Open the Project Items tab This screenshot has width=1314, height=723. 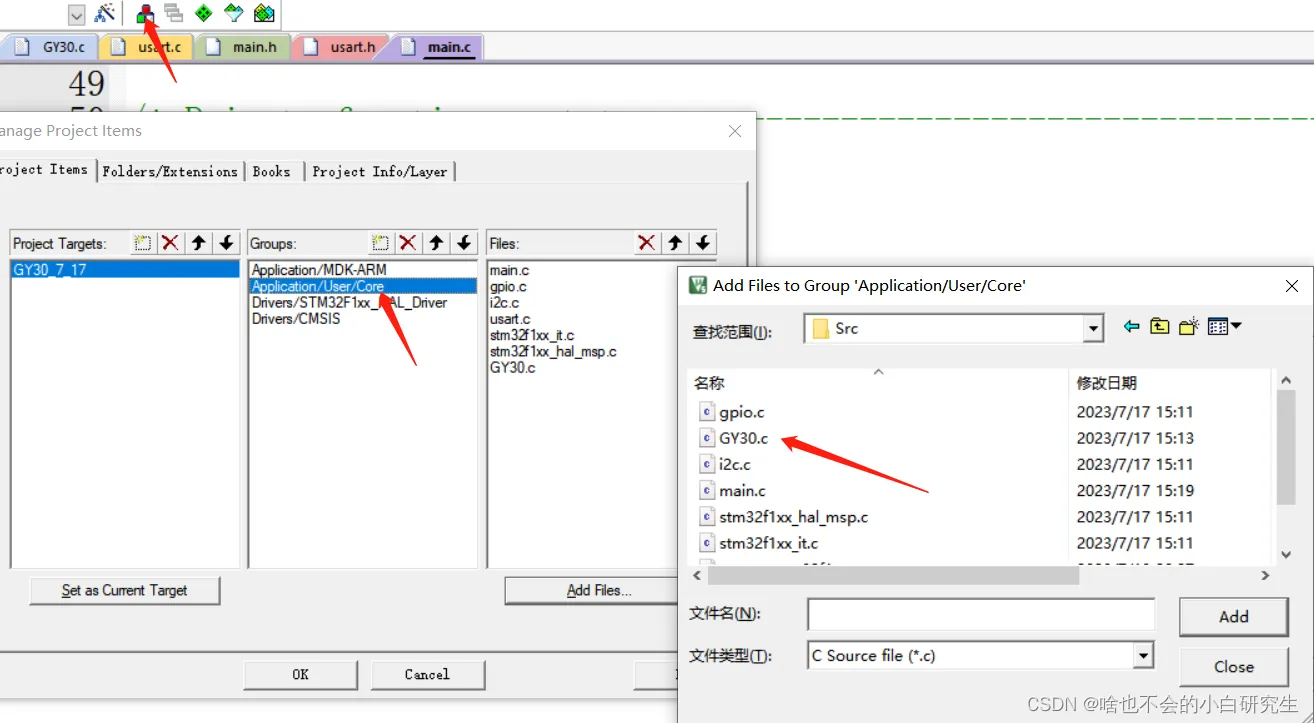point(45,170)
